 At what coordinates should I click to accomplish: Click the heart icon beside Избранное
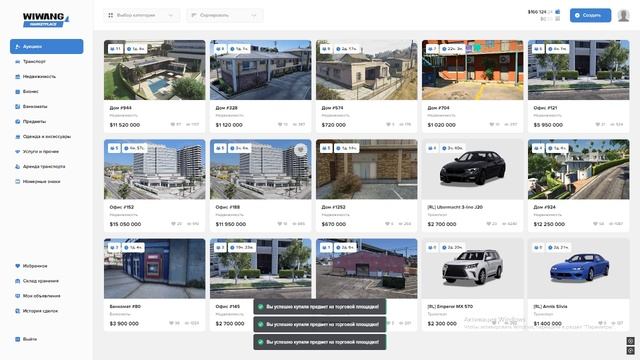tap(18, 266)
